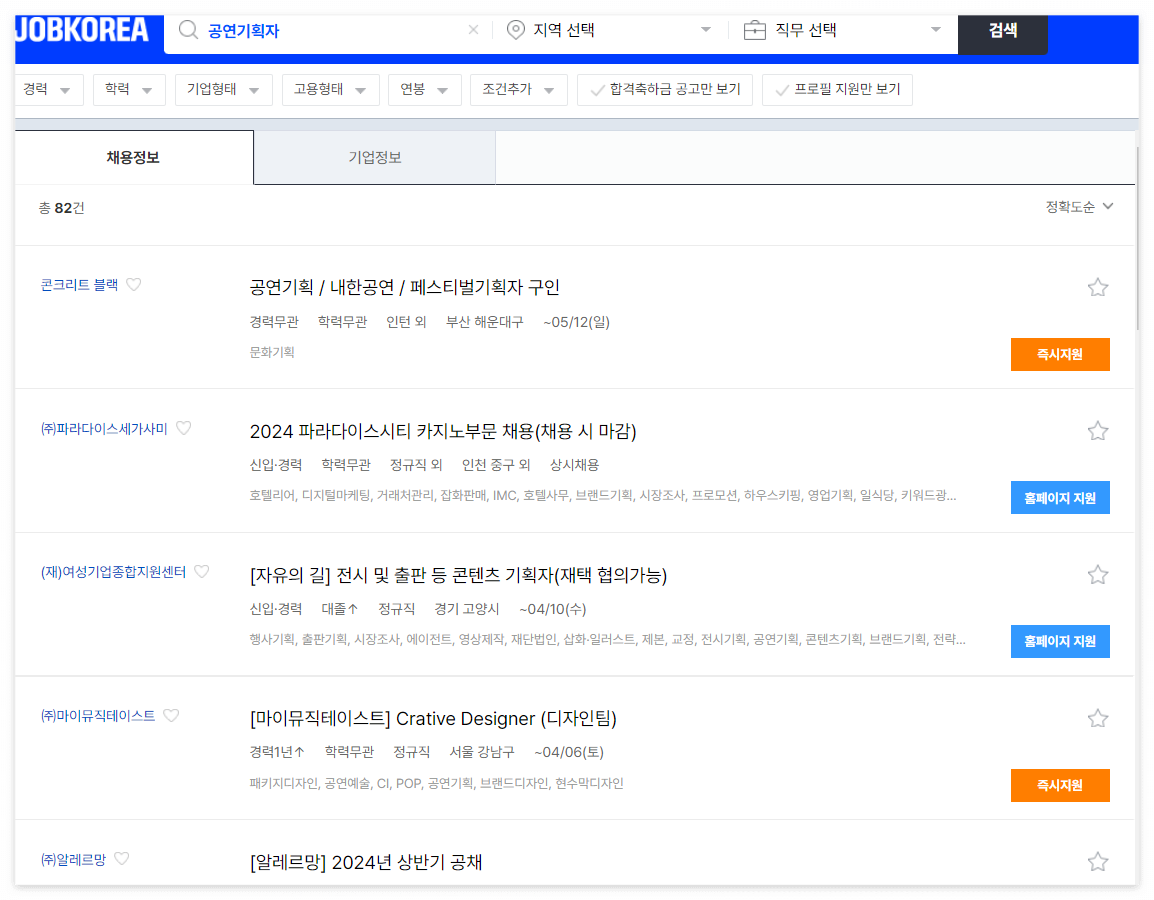Viewport: 1154px width, 900px height.
Task: Bookmark the 파라다이스시티 job with the star icon
Action: (1098, 430)
